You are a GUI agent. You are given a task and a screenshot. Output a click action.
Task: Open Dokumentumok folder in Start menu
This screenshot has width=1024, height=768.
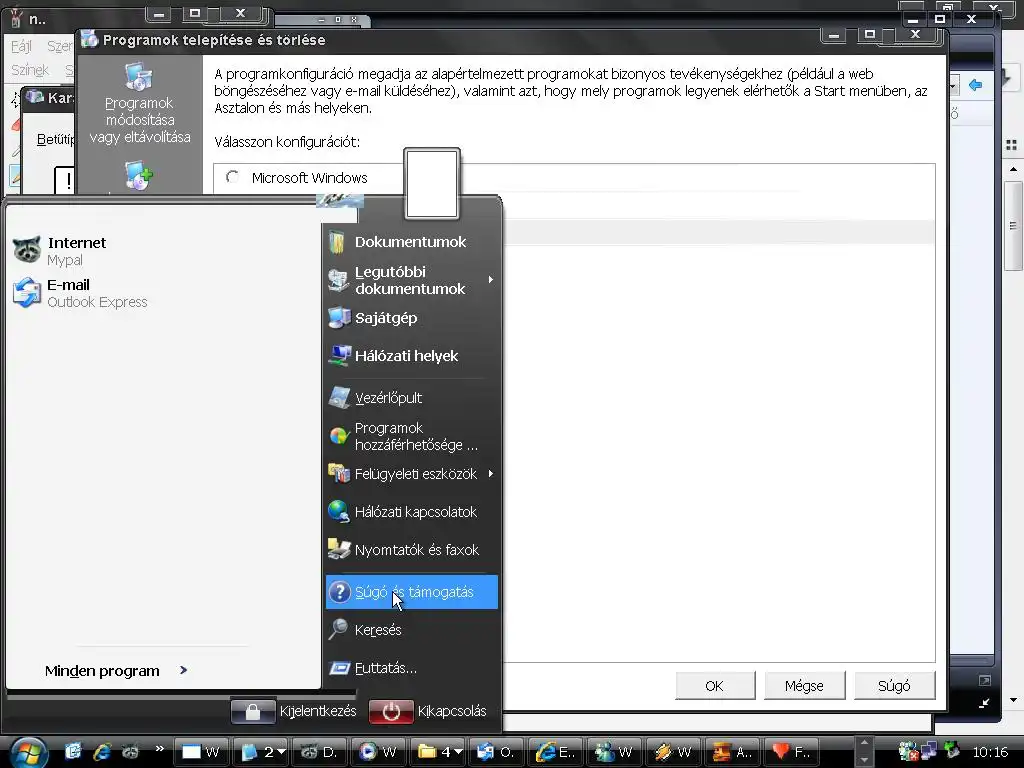411,242
